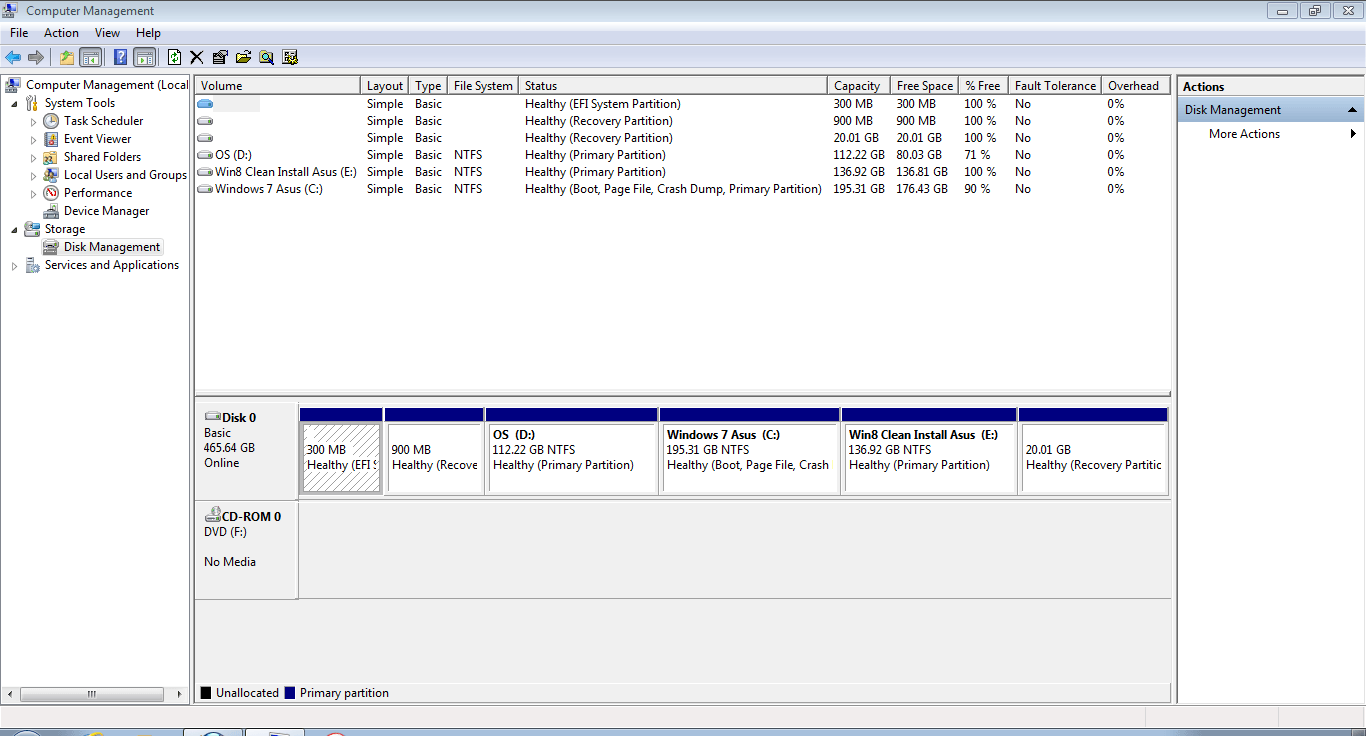Select the Windows 7 Asus (C:) list row
This screenshot has height=736, width=1366.
(682, 189)
